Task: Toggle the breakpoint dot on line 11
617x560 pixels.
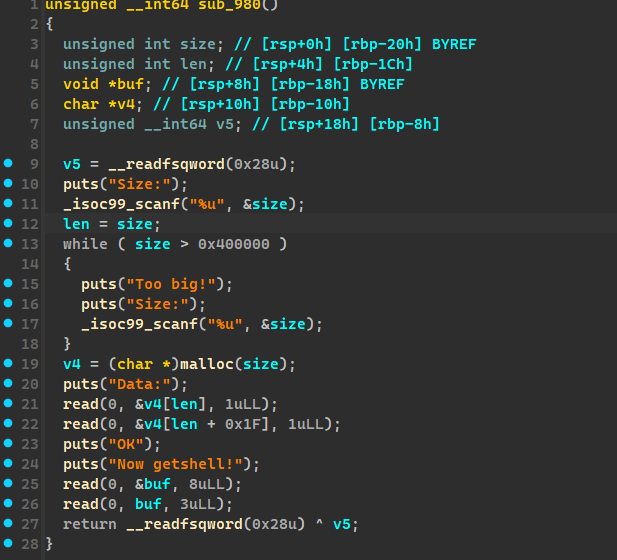Action: [9, 204]
